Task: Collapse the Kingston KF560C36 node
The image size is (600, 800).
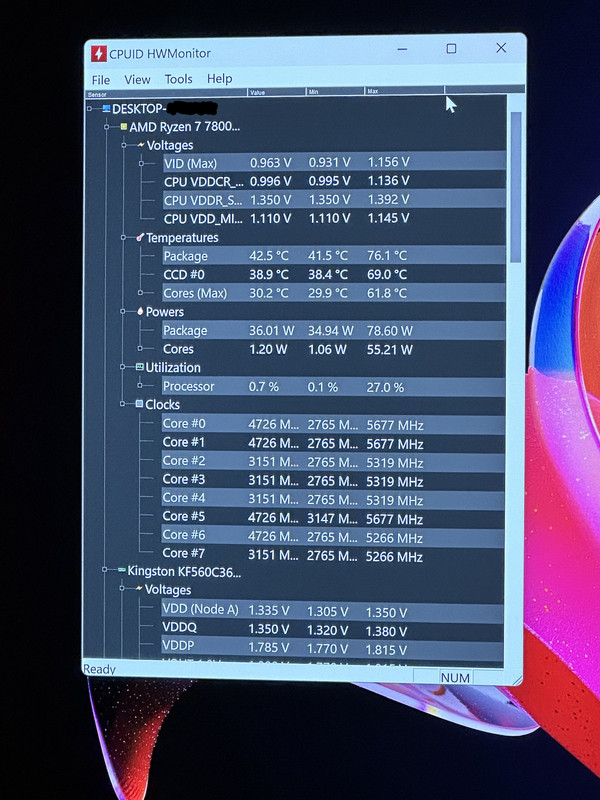Action: pyautogui.click(x=105, y=569)
